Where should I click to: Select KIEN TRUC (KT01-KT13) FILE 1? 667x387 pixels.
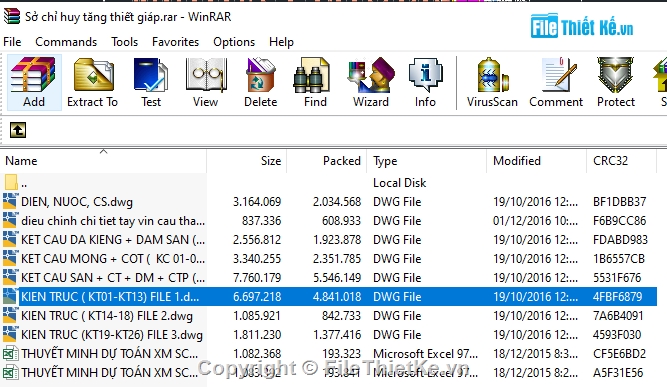coord(110,296)
